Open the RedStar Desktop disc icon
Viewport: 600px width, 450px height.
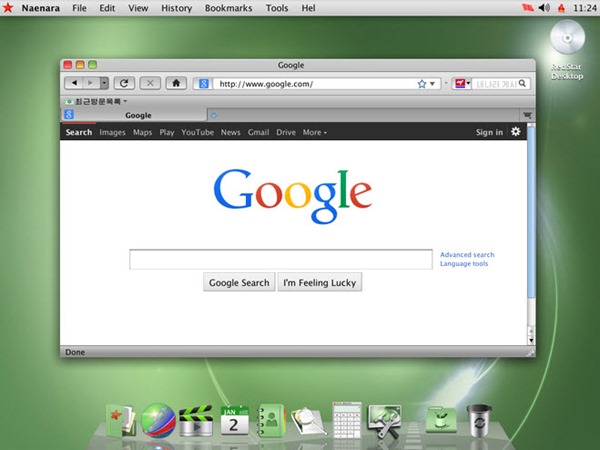pos(567,38)
